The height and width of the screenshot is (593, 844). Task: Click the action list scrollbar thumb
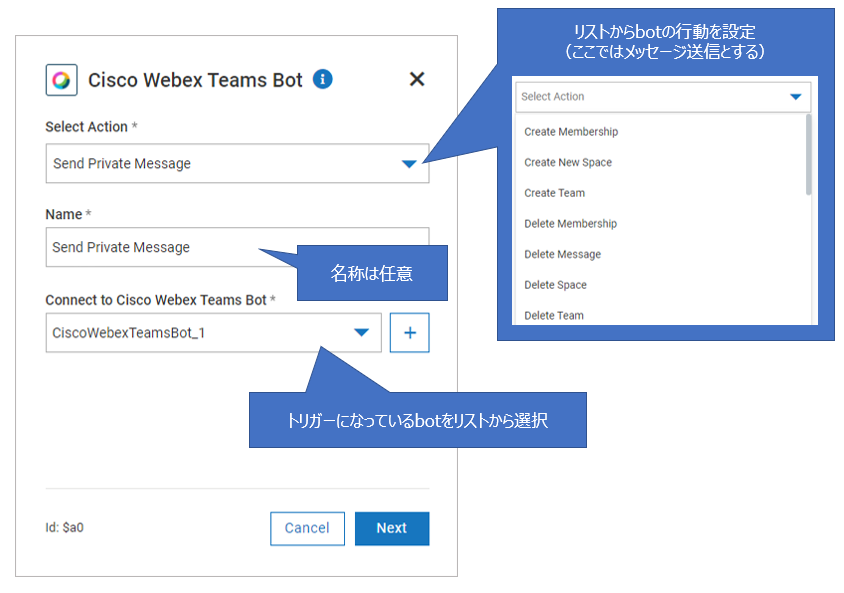808,155
